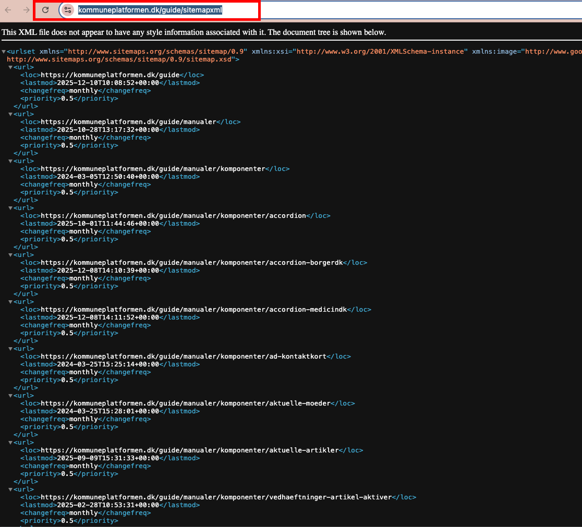Image resolution: width=582 pixels, height=527 pixels.
Task: Collapse the root urlset element
Action: coord(4,52)
